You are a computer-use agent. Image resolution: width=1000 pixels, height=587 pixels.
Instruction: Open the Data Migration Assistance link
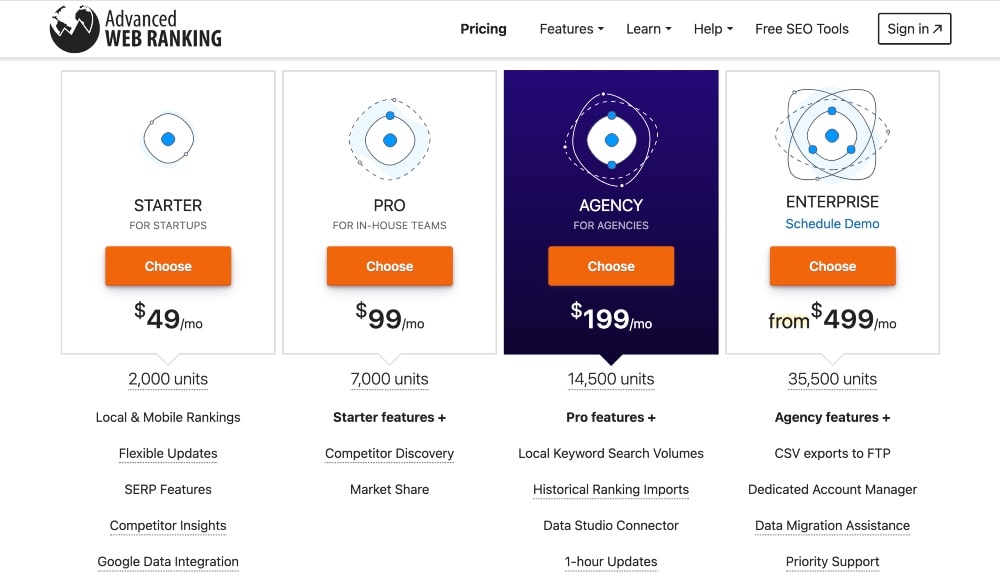coord(832,525)
